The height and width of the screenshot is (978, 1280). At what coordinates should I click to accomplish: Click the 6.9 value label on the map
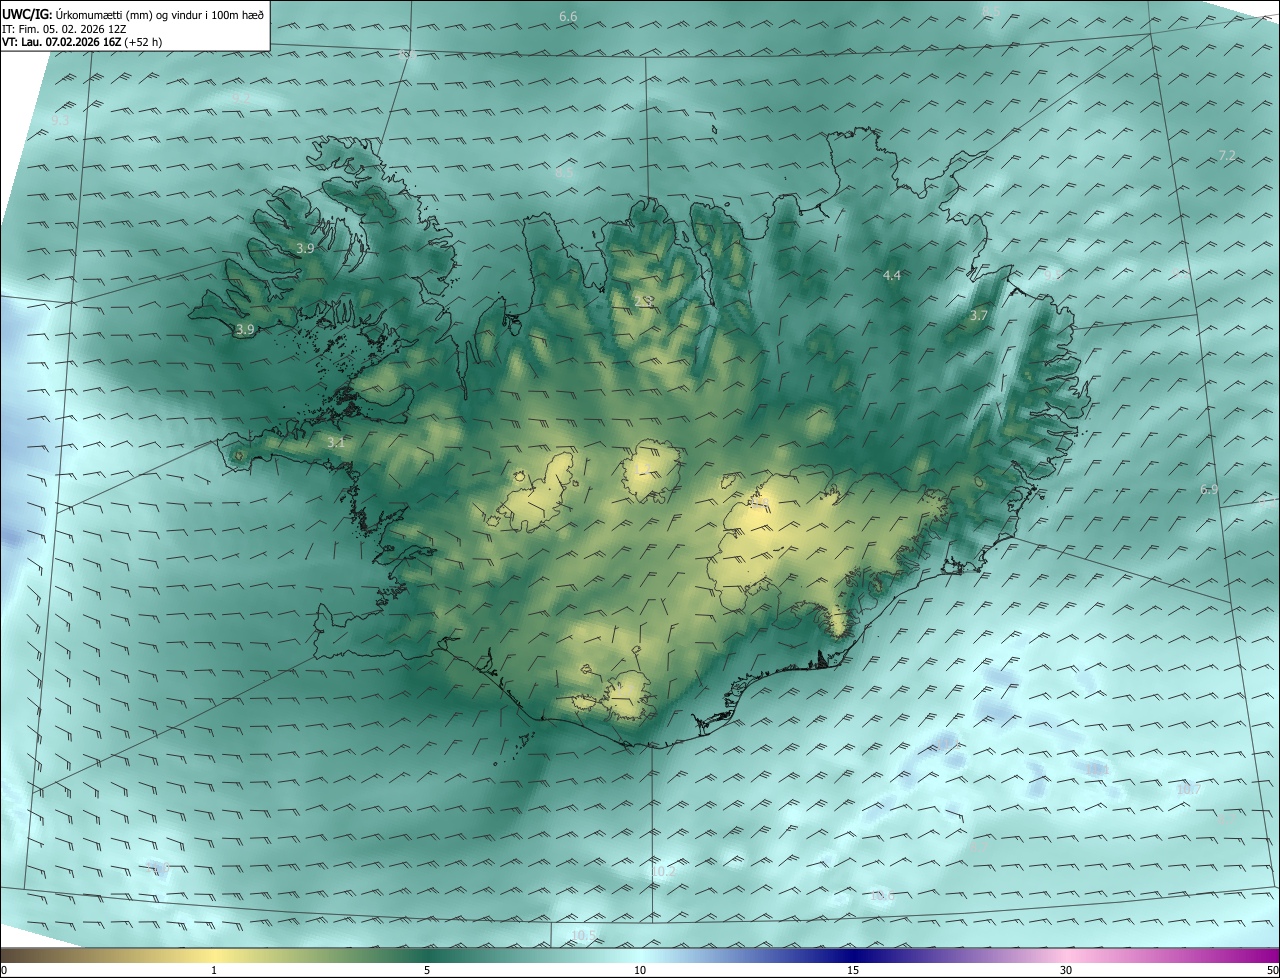point(1209,489)
